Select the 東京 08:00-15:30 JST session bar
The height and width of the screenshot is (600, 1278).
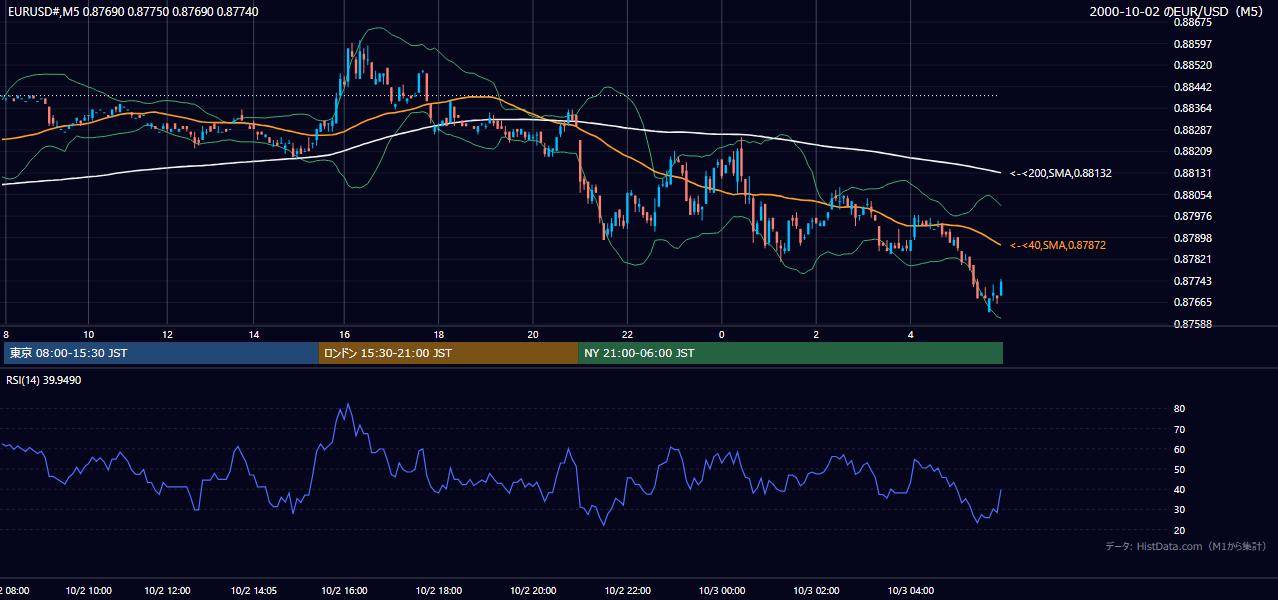161,353
